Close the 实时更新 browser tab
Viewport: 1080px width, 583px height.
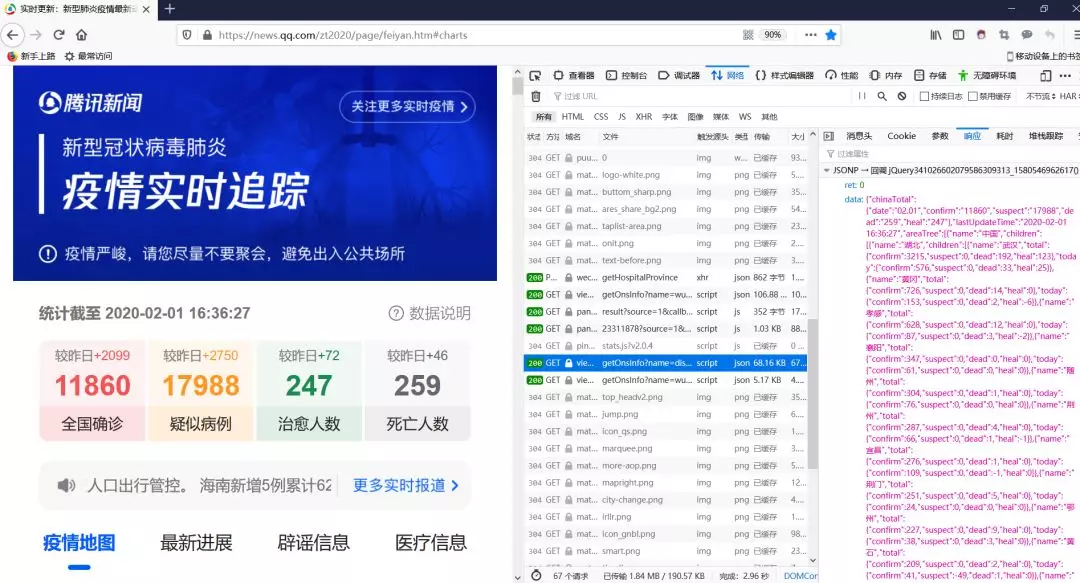coord(146,9)
